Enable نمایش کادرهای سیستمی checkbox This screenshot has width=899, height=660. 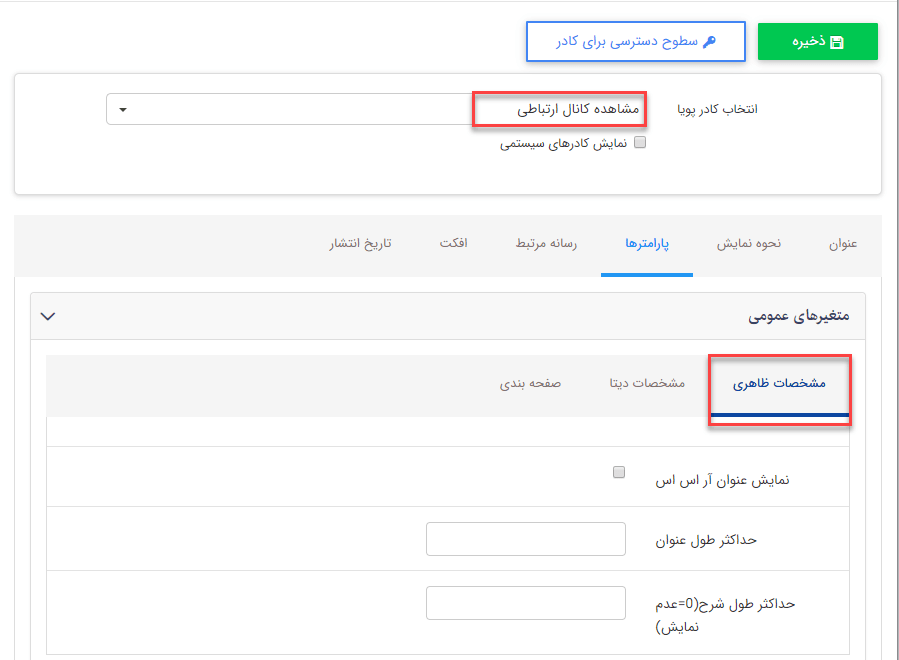click(x=640, y=142)
